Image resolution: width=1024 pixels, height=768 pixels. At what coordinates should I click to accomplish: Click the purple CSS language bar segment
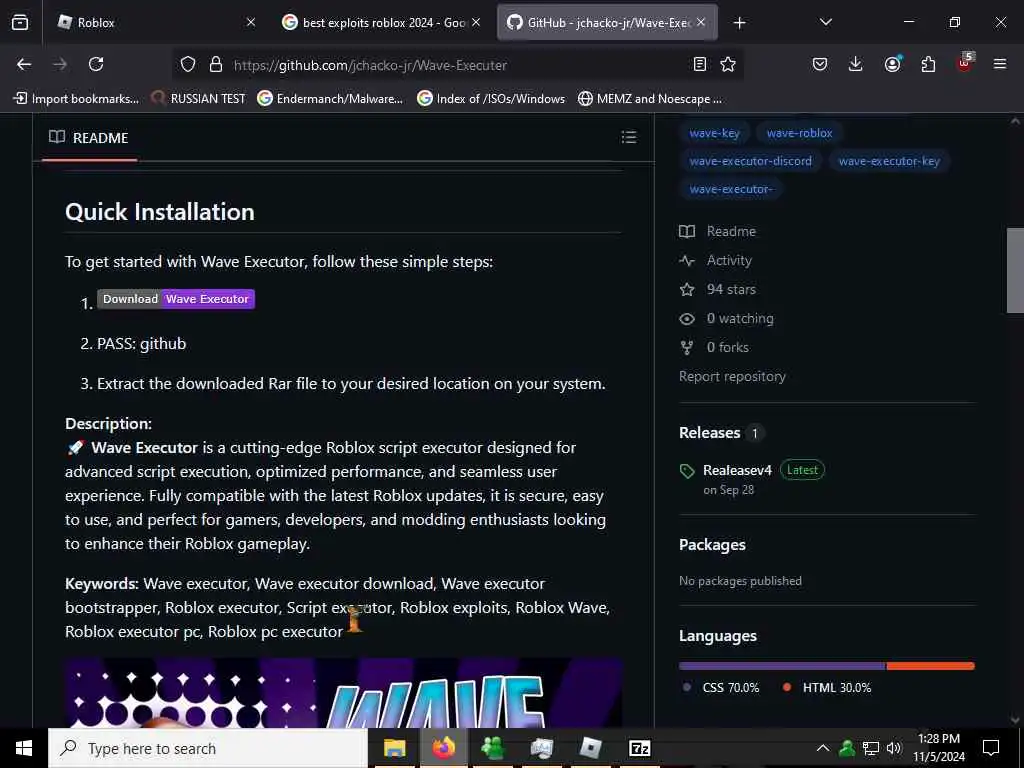tap(782, 666)
